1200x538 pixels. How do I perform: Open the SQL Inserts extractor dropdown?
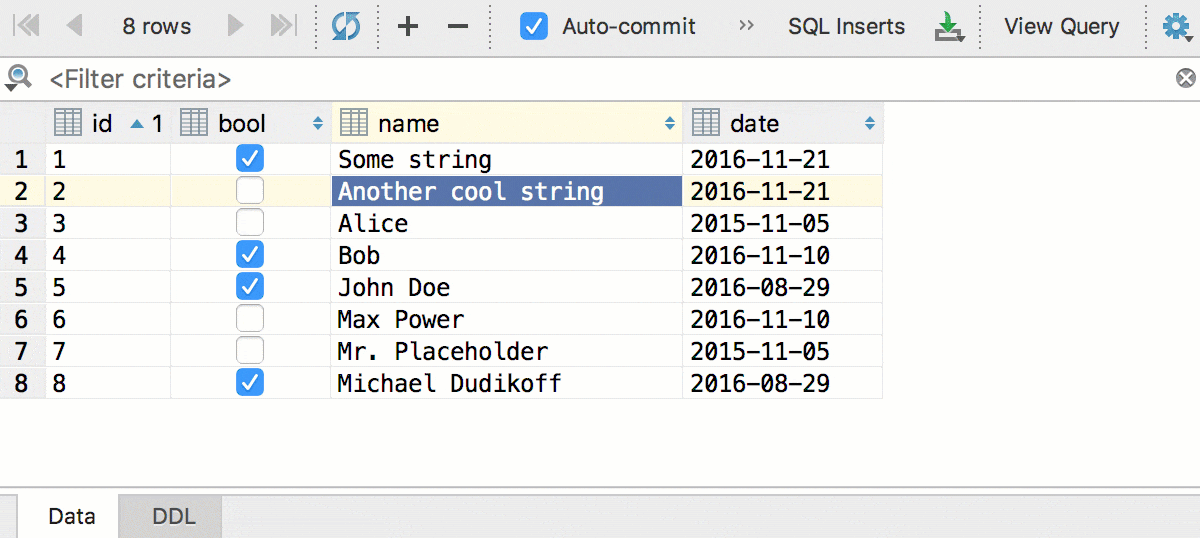[x=846, y=26]
